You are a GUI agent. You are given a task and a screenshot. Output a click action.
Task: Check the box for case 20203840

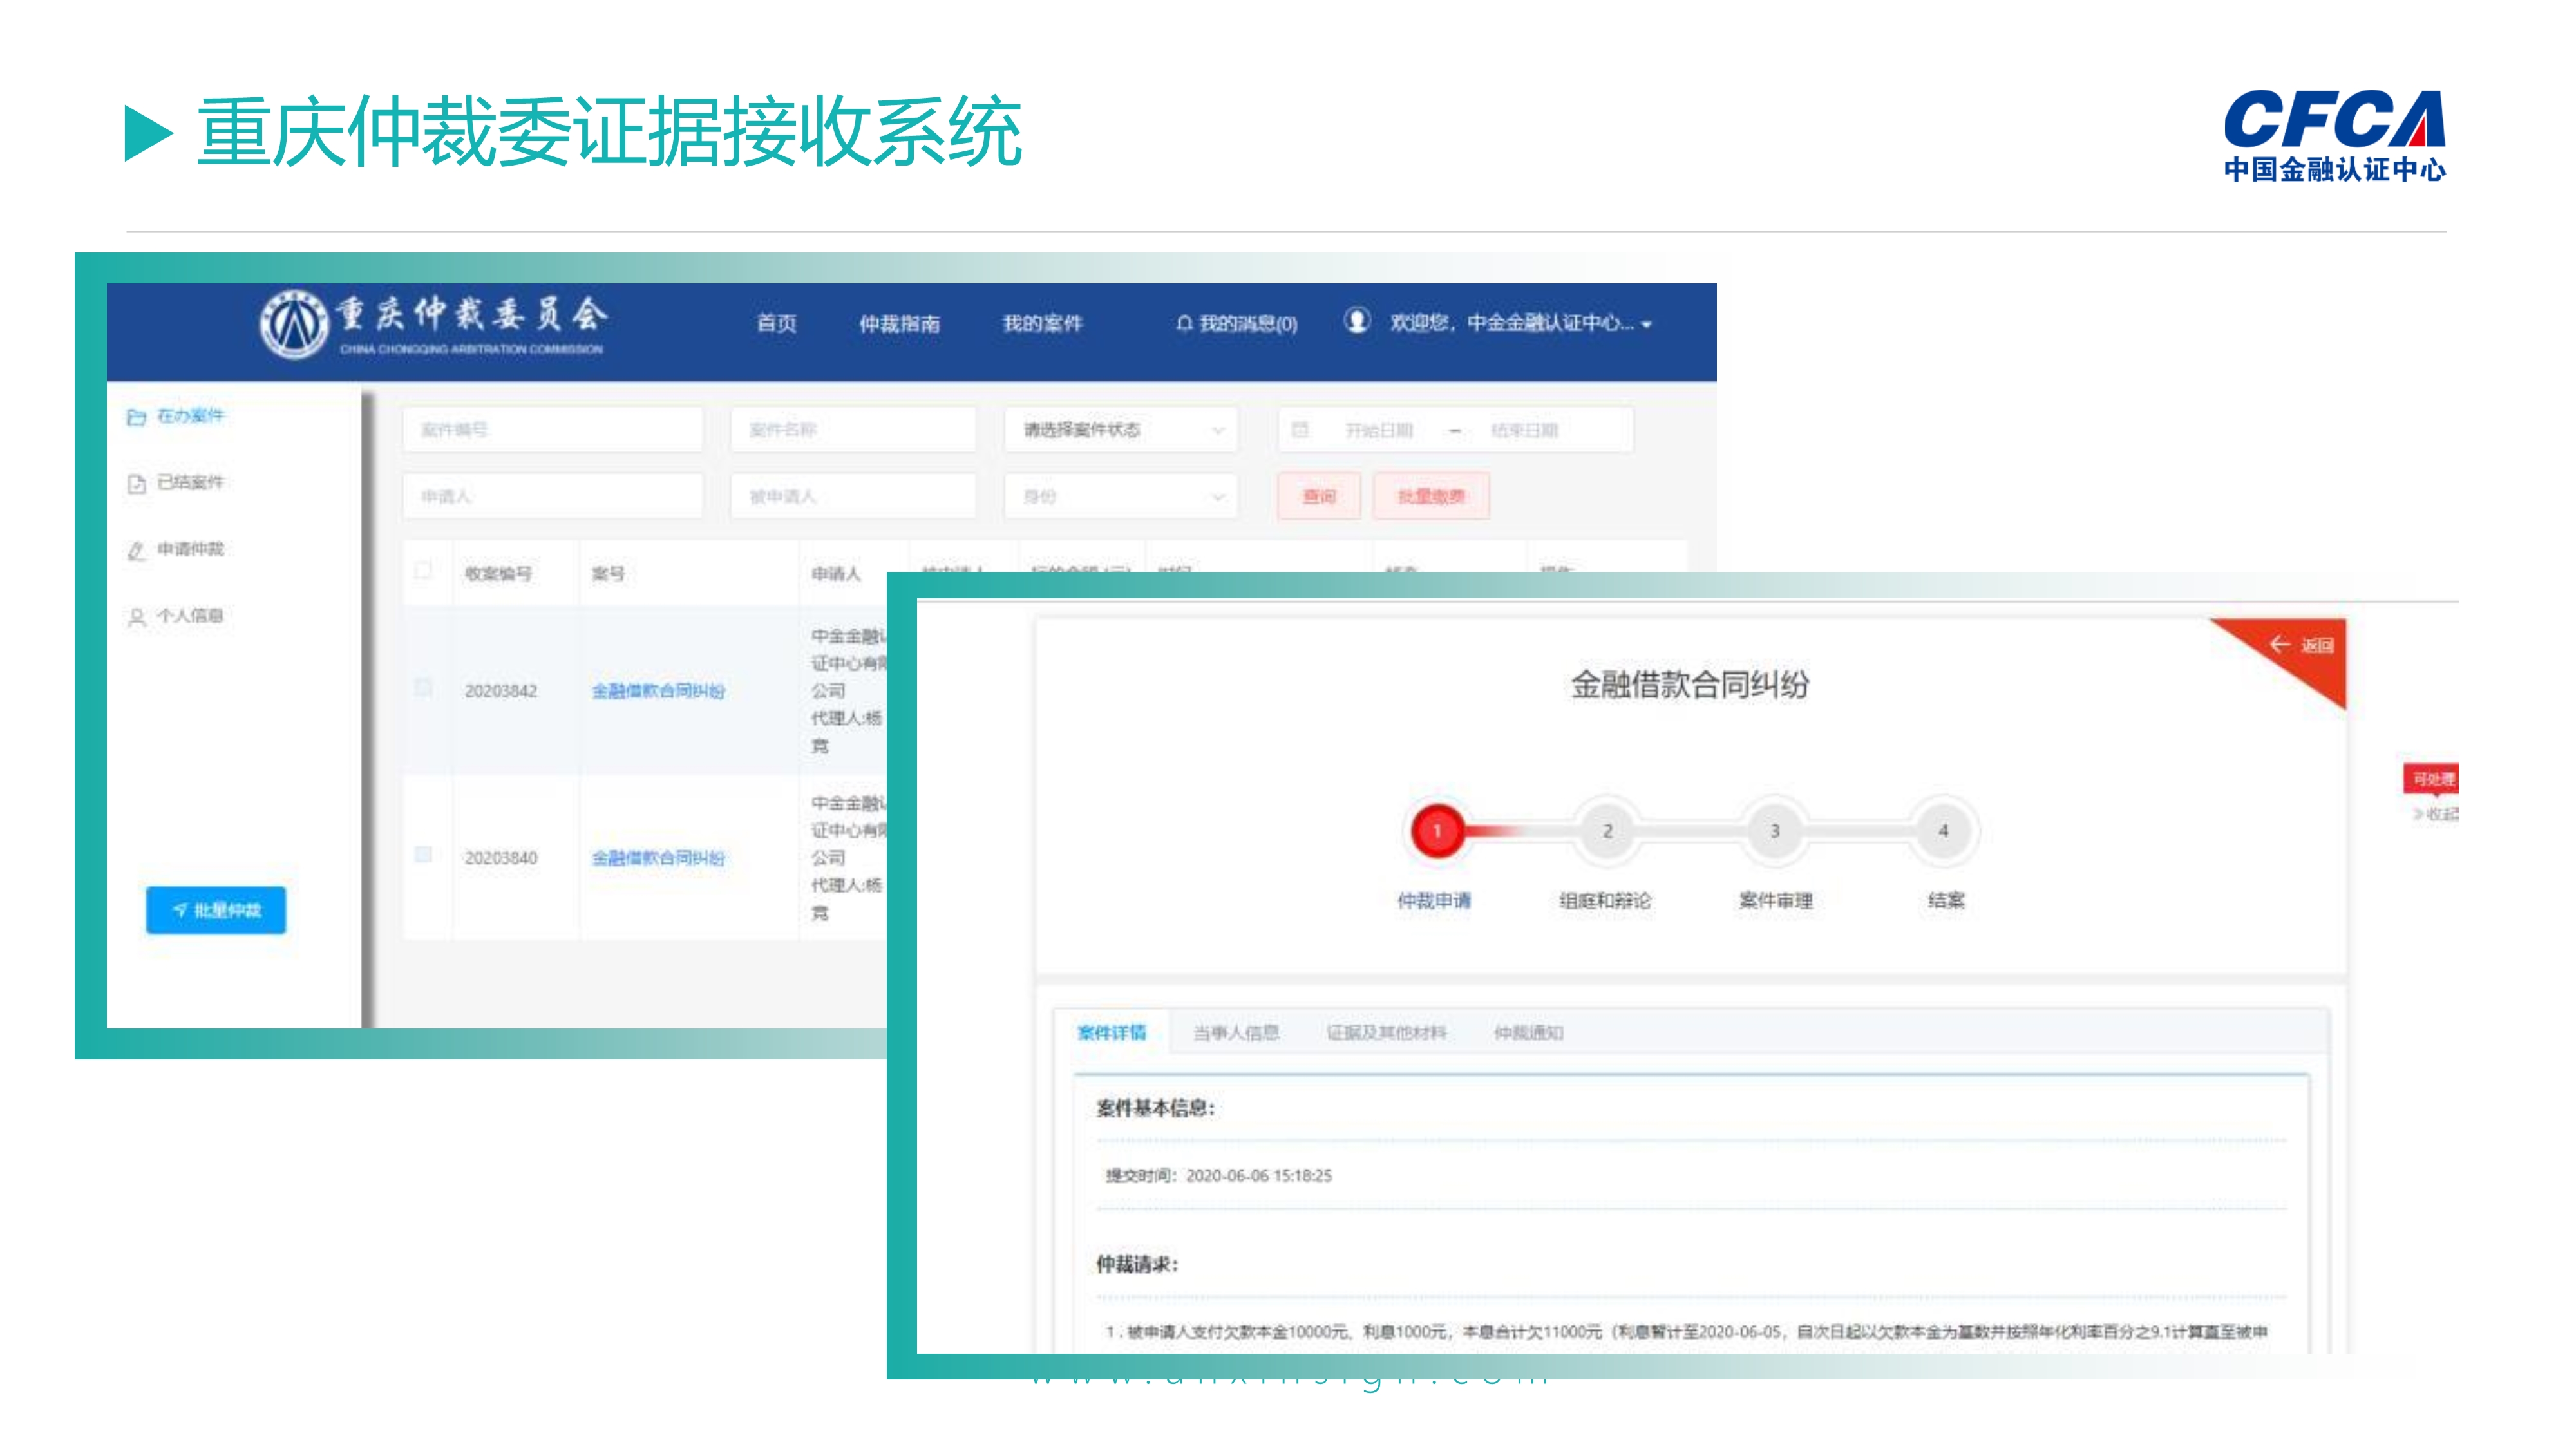coord(423,855)
